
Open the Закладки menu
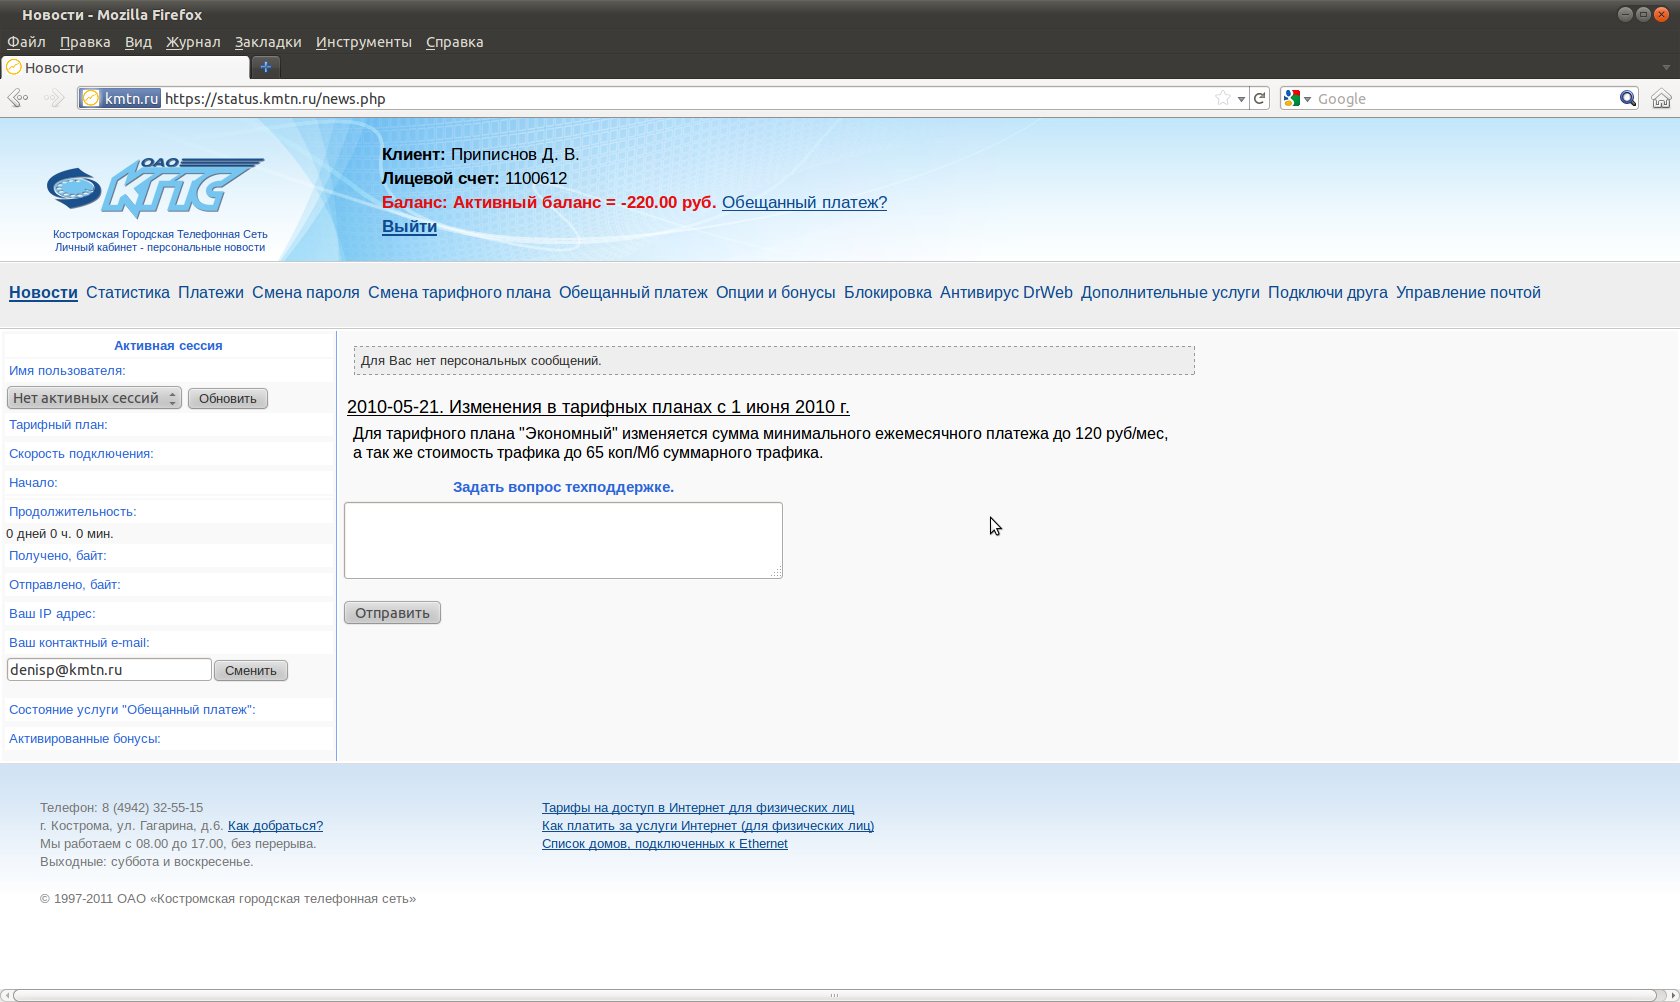pyautogui.click(x=268, y=42)
